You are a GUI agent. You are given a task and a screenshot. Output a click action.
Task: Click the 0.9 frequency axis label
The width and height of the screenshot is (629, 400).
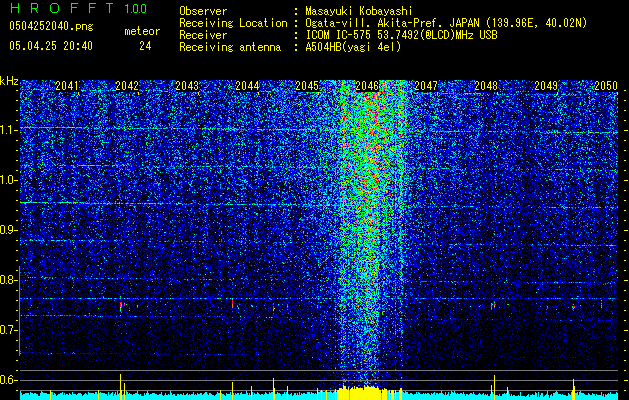(8, 230)
